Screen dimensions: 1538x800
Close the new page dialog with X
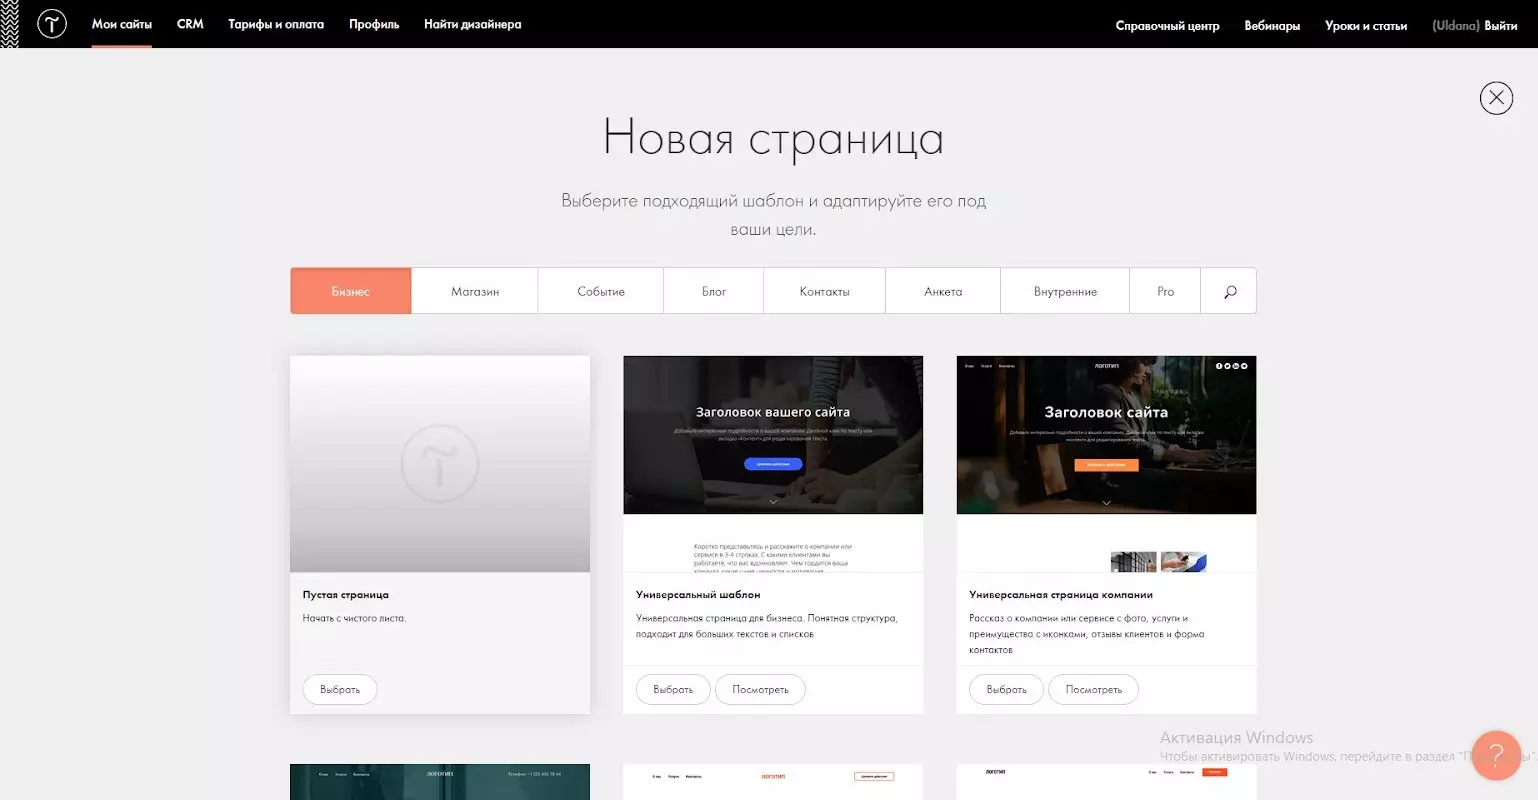tap(1496, 97)
